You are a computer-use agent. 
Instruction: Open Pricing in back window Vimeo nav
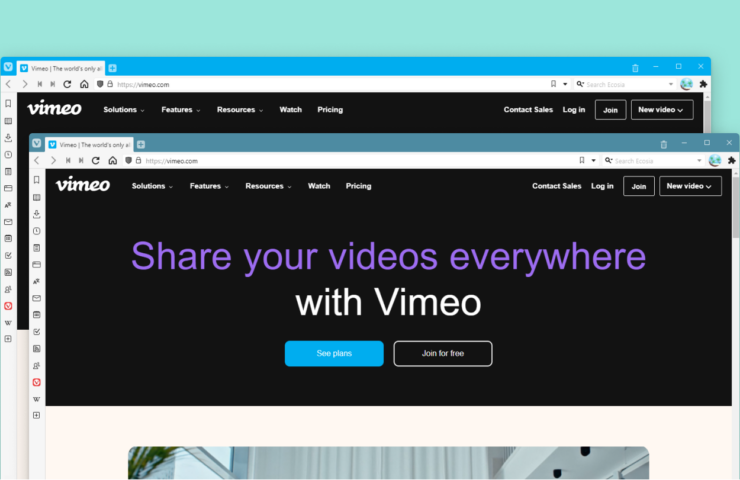(x=330, y=109)
